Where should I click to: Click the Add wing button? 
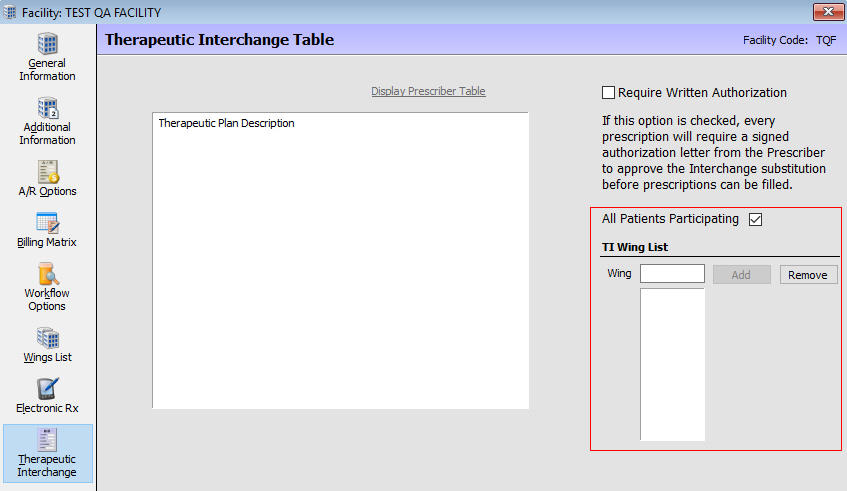(x=741, y=275)
